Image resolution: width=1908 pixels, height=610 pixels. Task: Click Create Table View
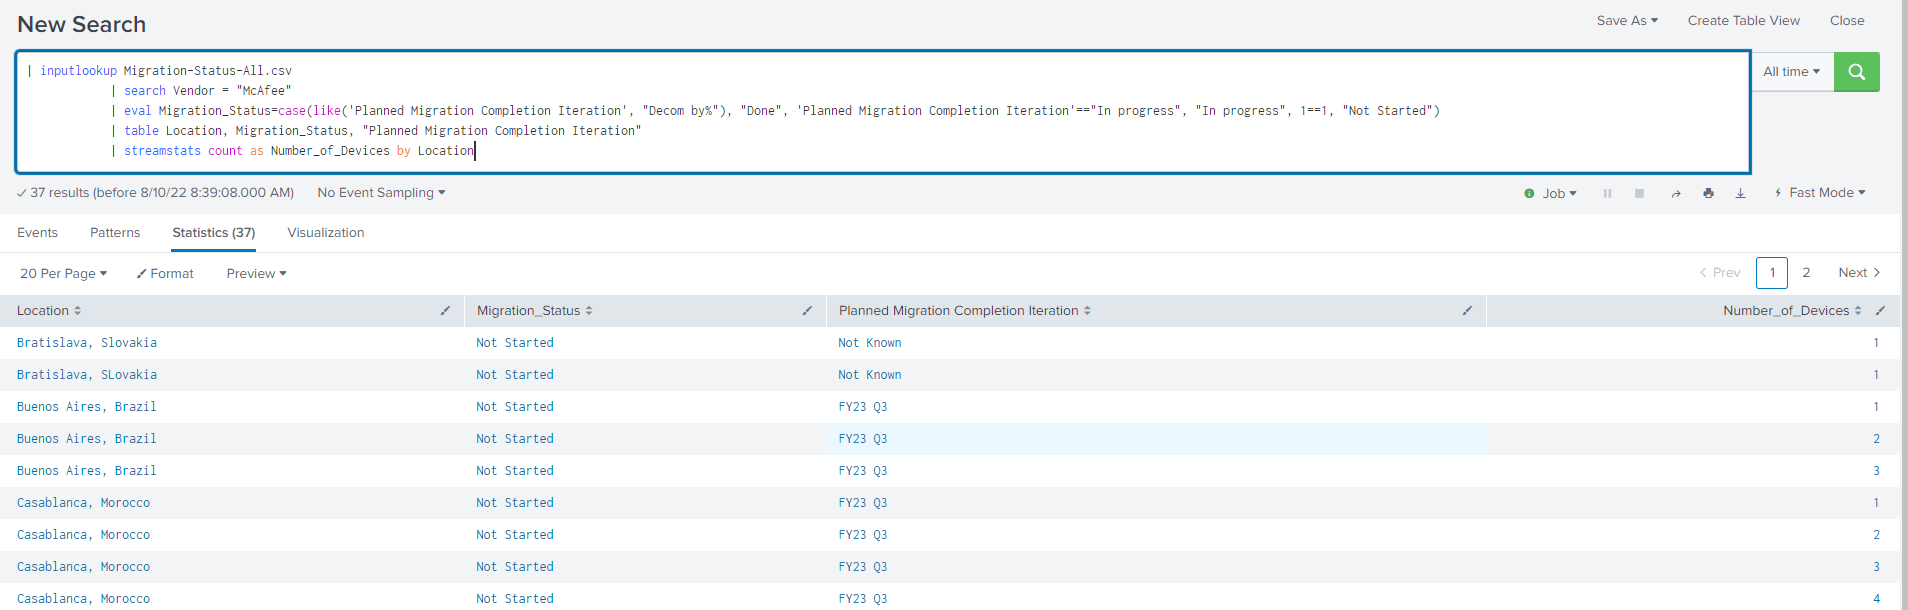tap(1744, 20)
